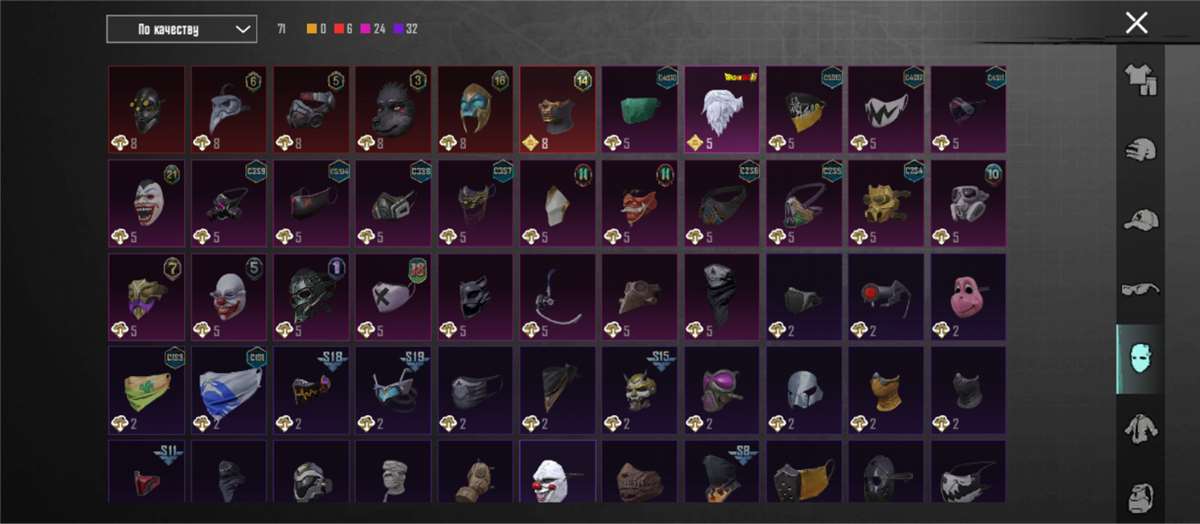Switch to the cap hats category
The image size is (1200, 524).
[1140, 219]
